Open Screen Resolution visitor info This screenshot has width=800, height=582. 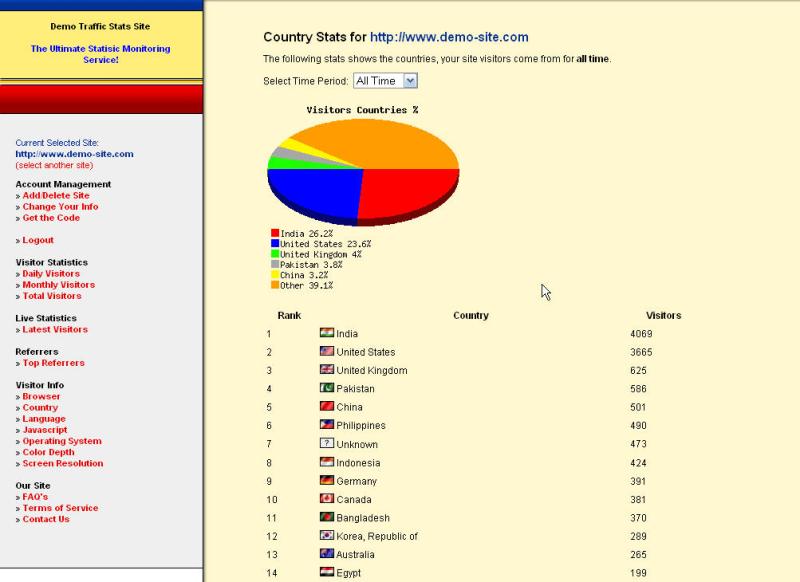point(63,463)
